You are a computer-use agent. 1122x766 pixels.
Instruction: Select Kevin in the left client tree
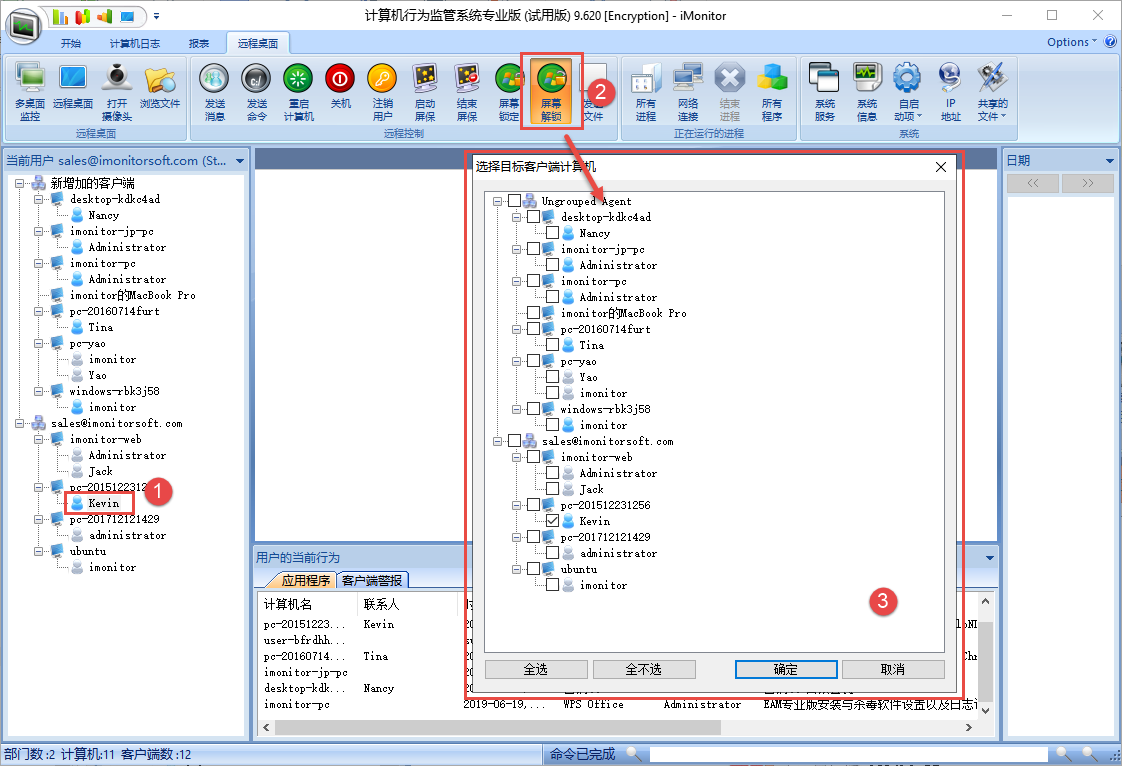103,503
